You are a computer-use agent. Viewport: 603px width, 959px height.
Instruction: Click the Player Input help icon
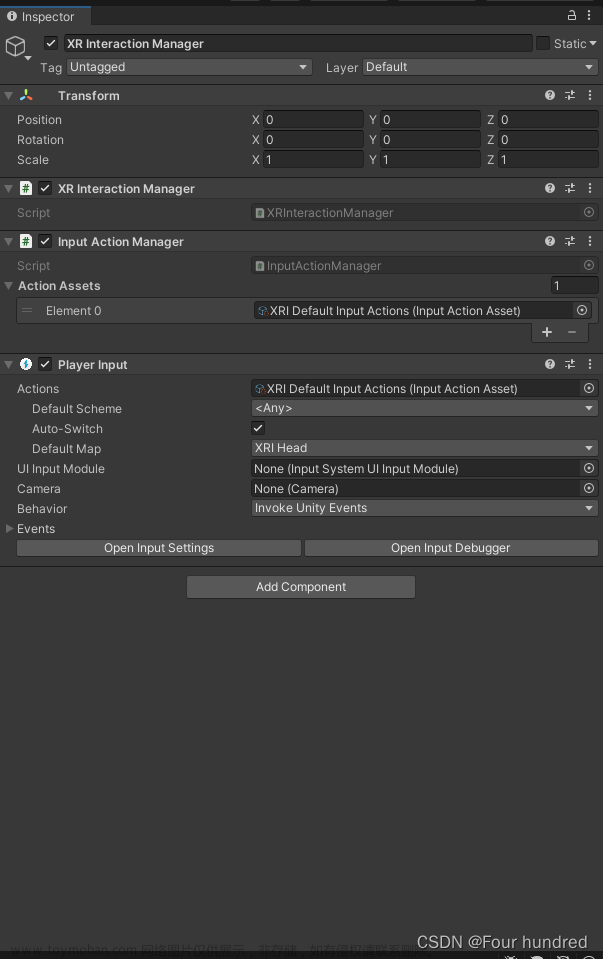548,363
